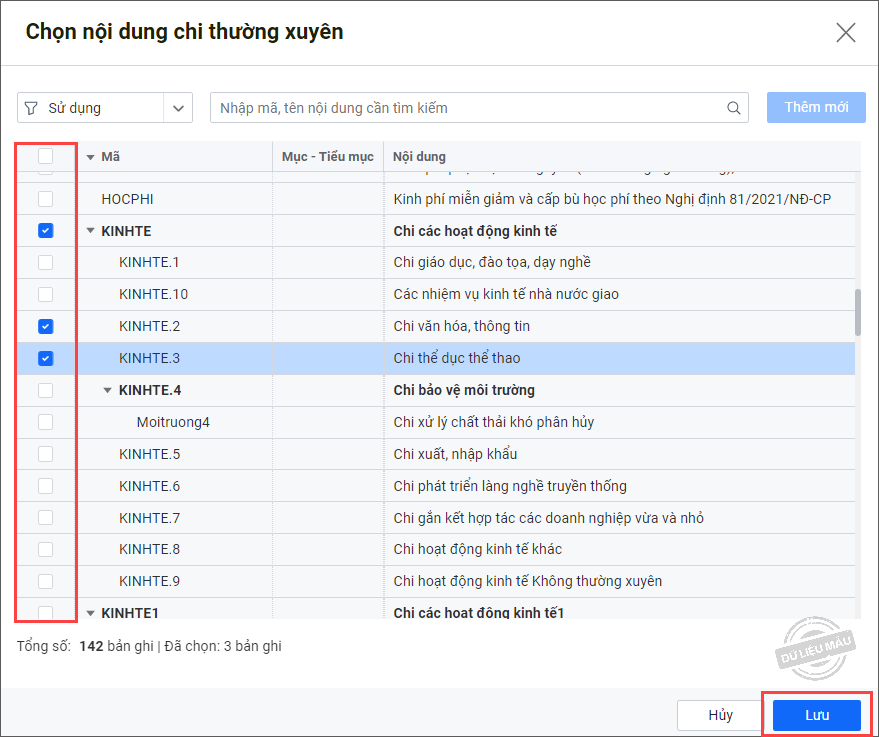The height and width of the screenshot is (737, 879).
Task: Close the dialog with the X icon
Action: [x=846, y=33]
